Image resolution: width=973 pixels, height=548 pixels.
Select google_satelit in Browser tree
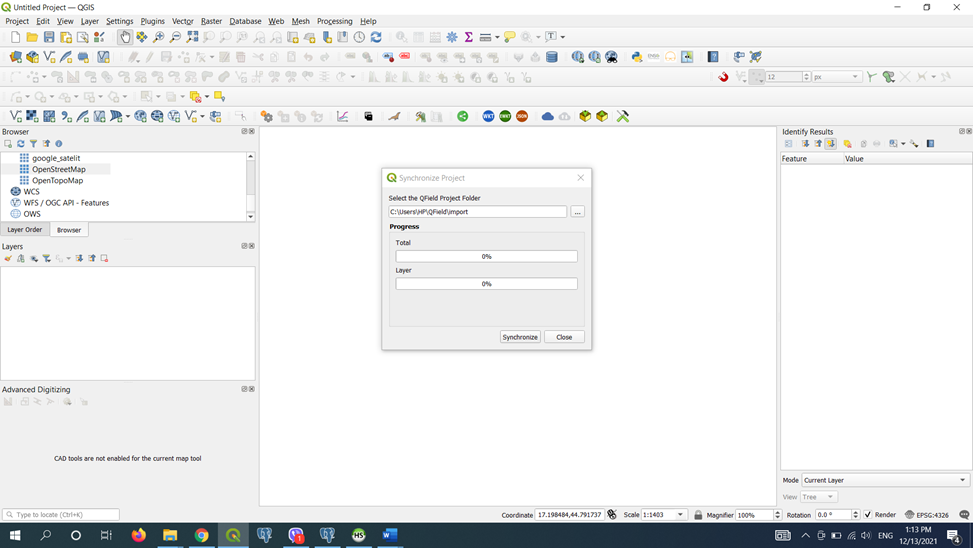[x=56, y=158]
